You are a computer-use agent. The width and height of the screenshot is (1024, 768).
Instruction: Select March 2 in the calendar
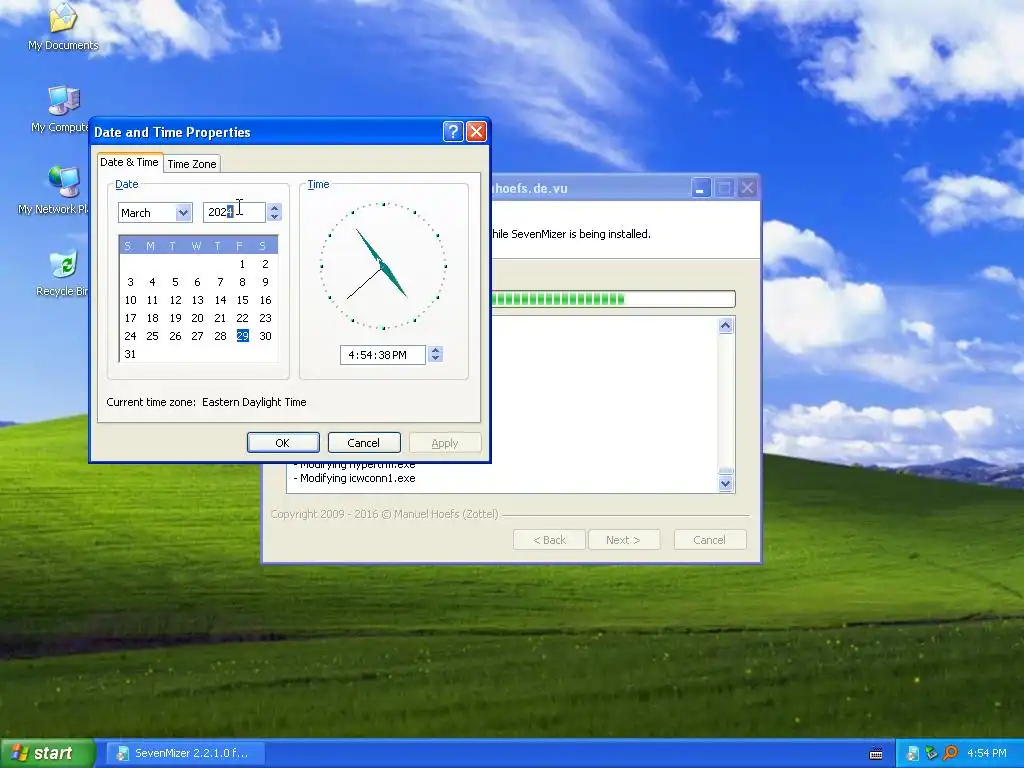(x=265, y=264)
